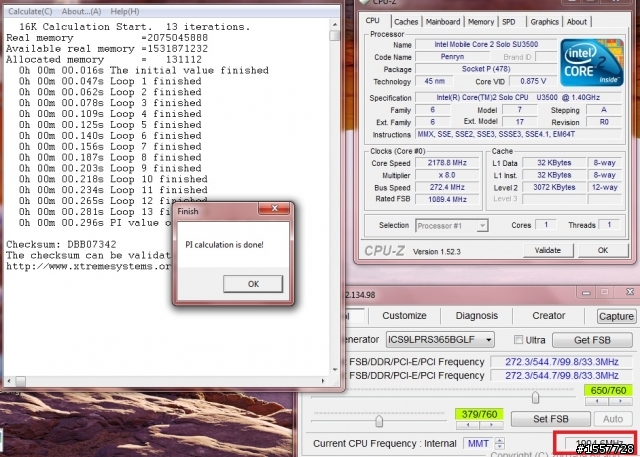Close the SetFSB window

click(630, 292)
